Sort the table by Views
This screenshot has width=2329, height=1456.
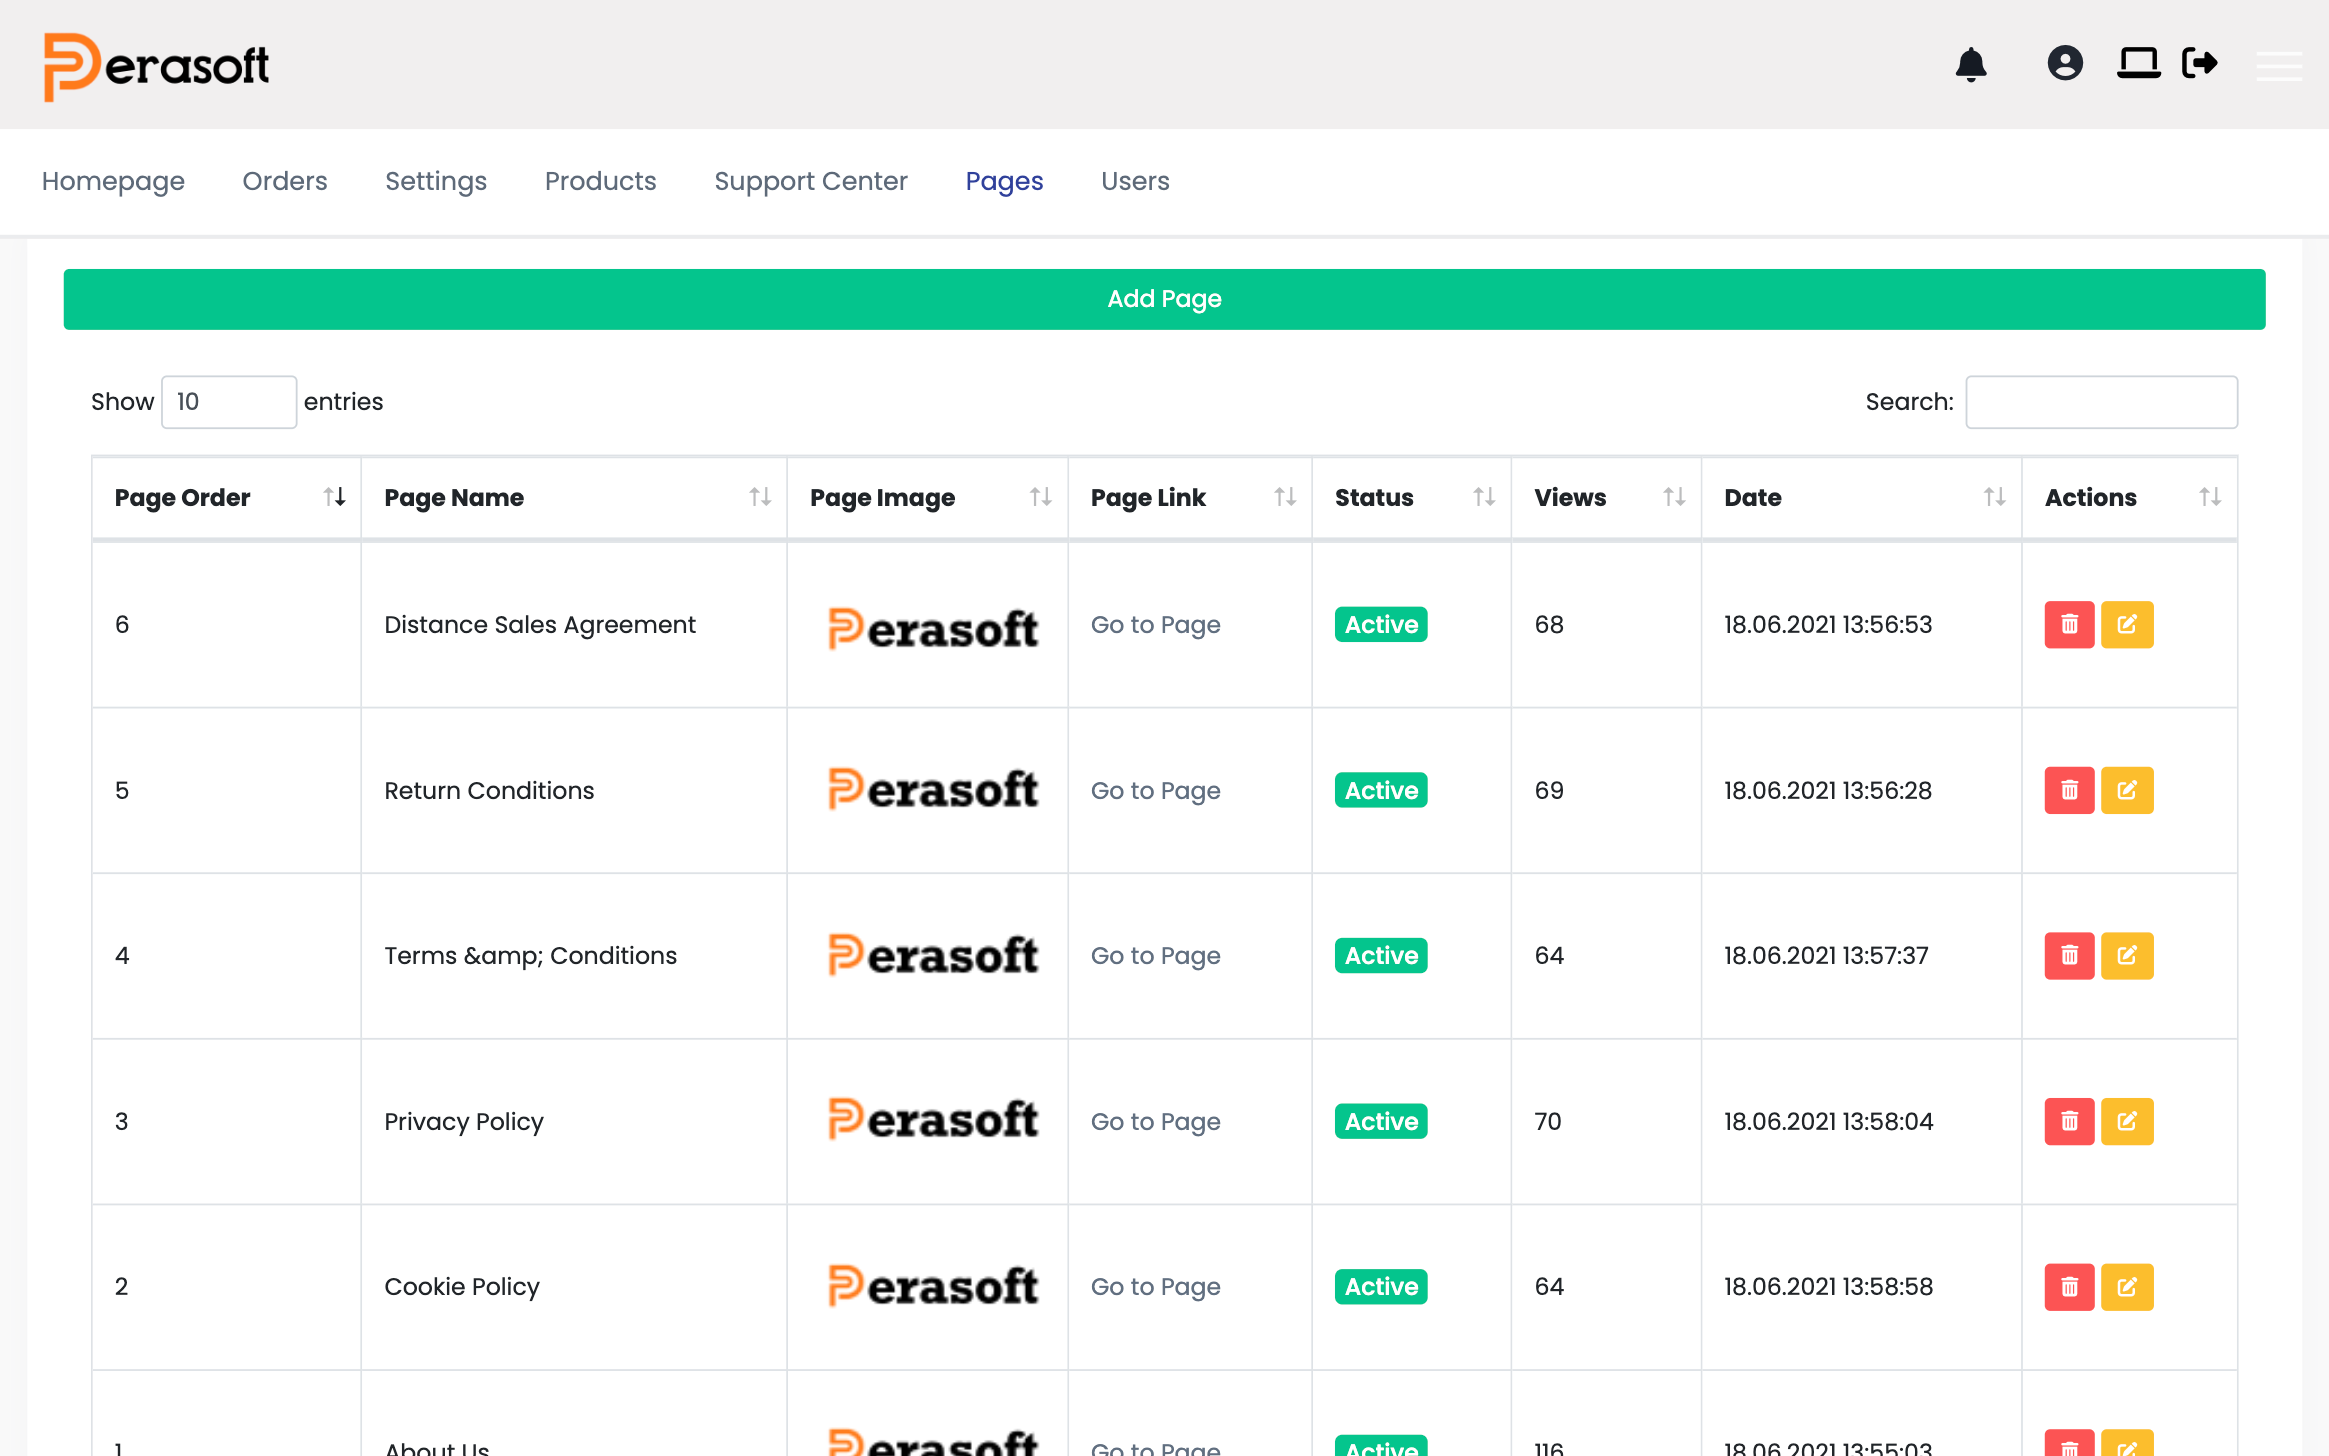tap(1607, 498)
